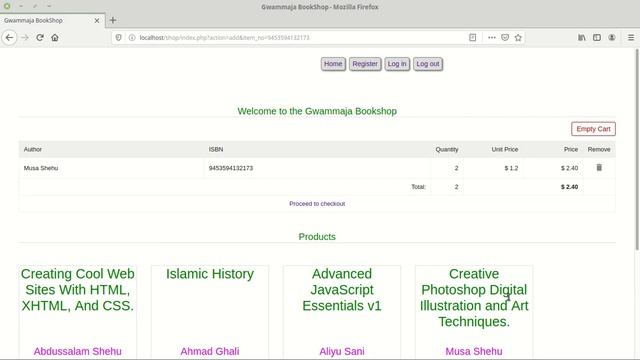Show site information icon in address bar
The width and height of the screenshot is (640, 360).
pos(132,38)
